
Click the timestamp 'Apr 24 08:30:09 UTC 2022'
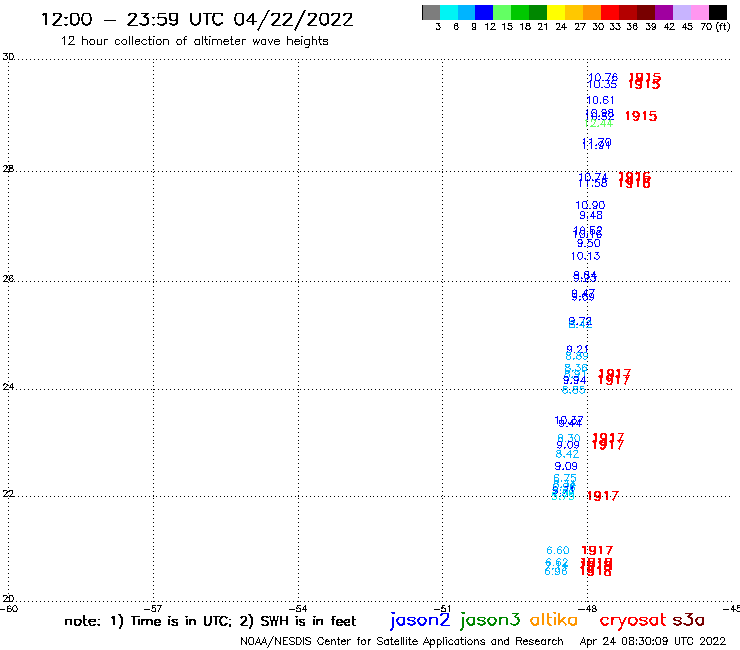653,641
